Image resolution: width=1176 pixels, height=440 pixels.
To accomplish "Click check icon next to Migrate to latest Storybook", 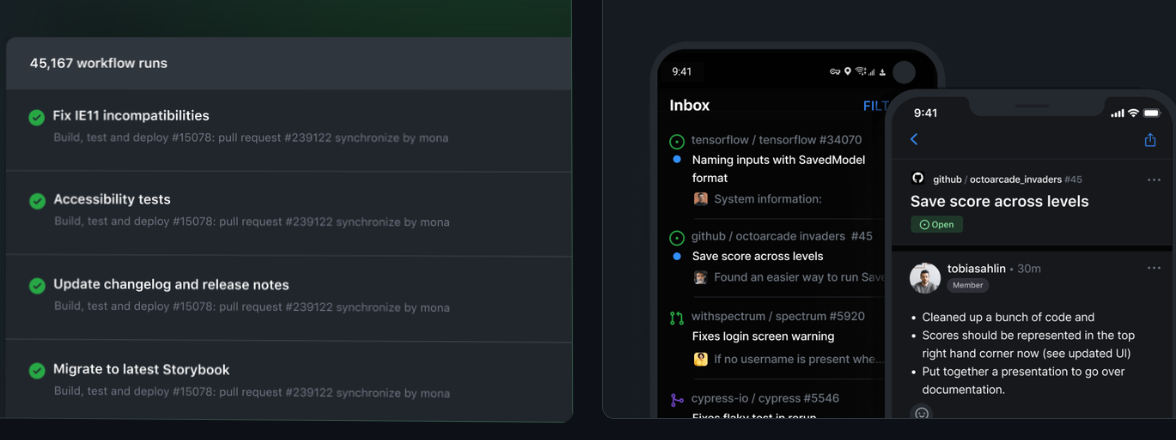I will pyautogui.click(x=37, y=371).
